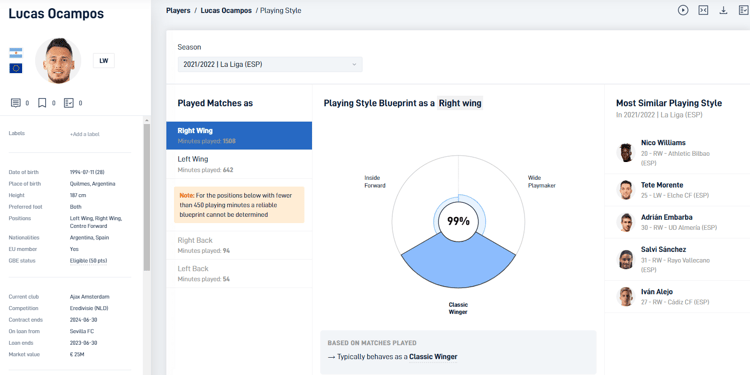This screenshot has height=375, width=750.
Task: Open Lucas Ocampos breadcrumb link
Action: pos(226,11)
